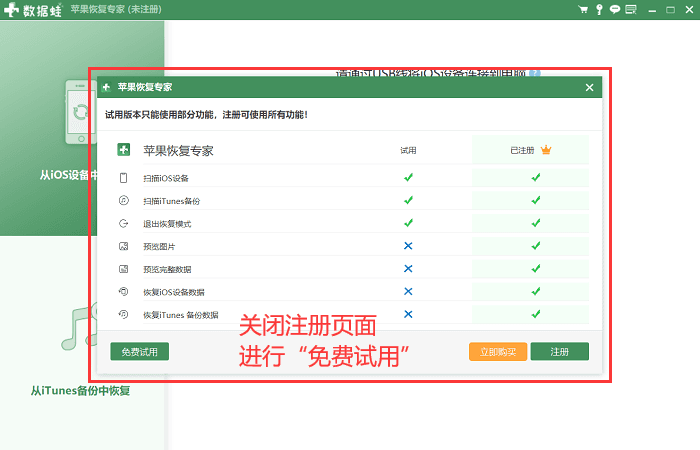Click the picture icon beside 预览图片
The image size is (700, 450).
[124, 246]
